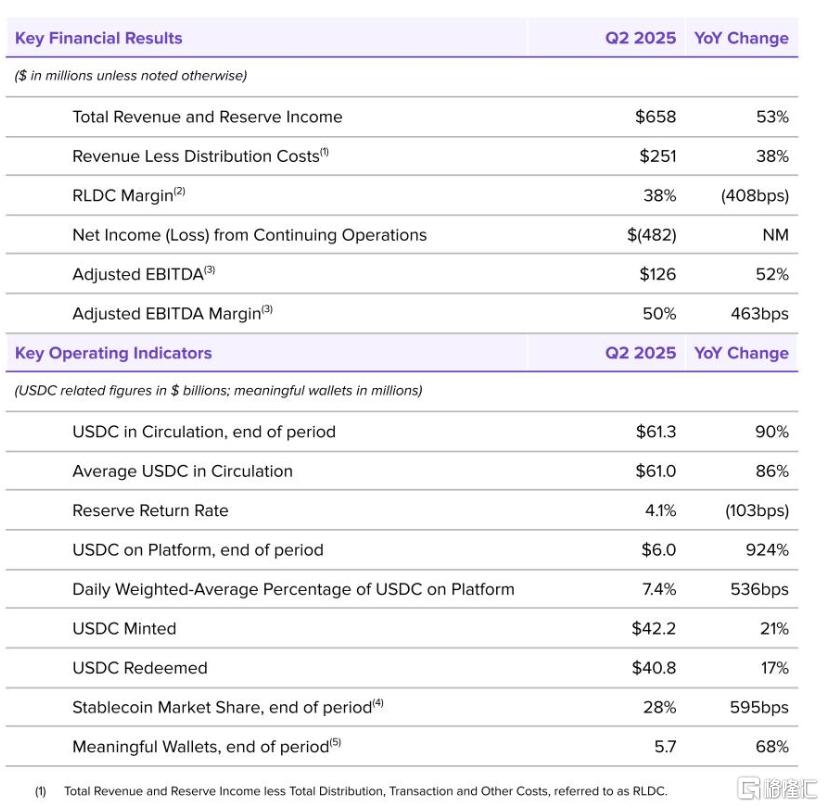This screenshot has width=825, height=807.
Task: Click the watermark logo at bottom right
Action: click(x=778, y=789)
